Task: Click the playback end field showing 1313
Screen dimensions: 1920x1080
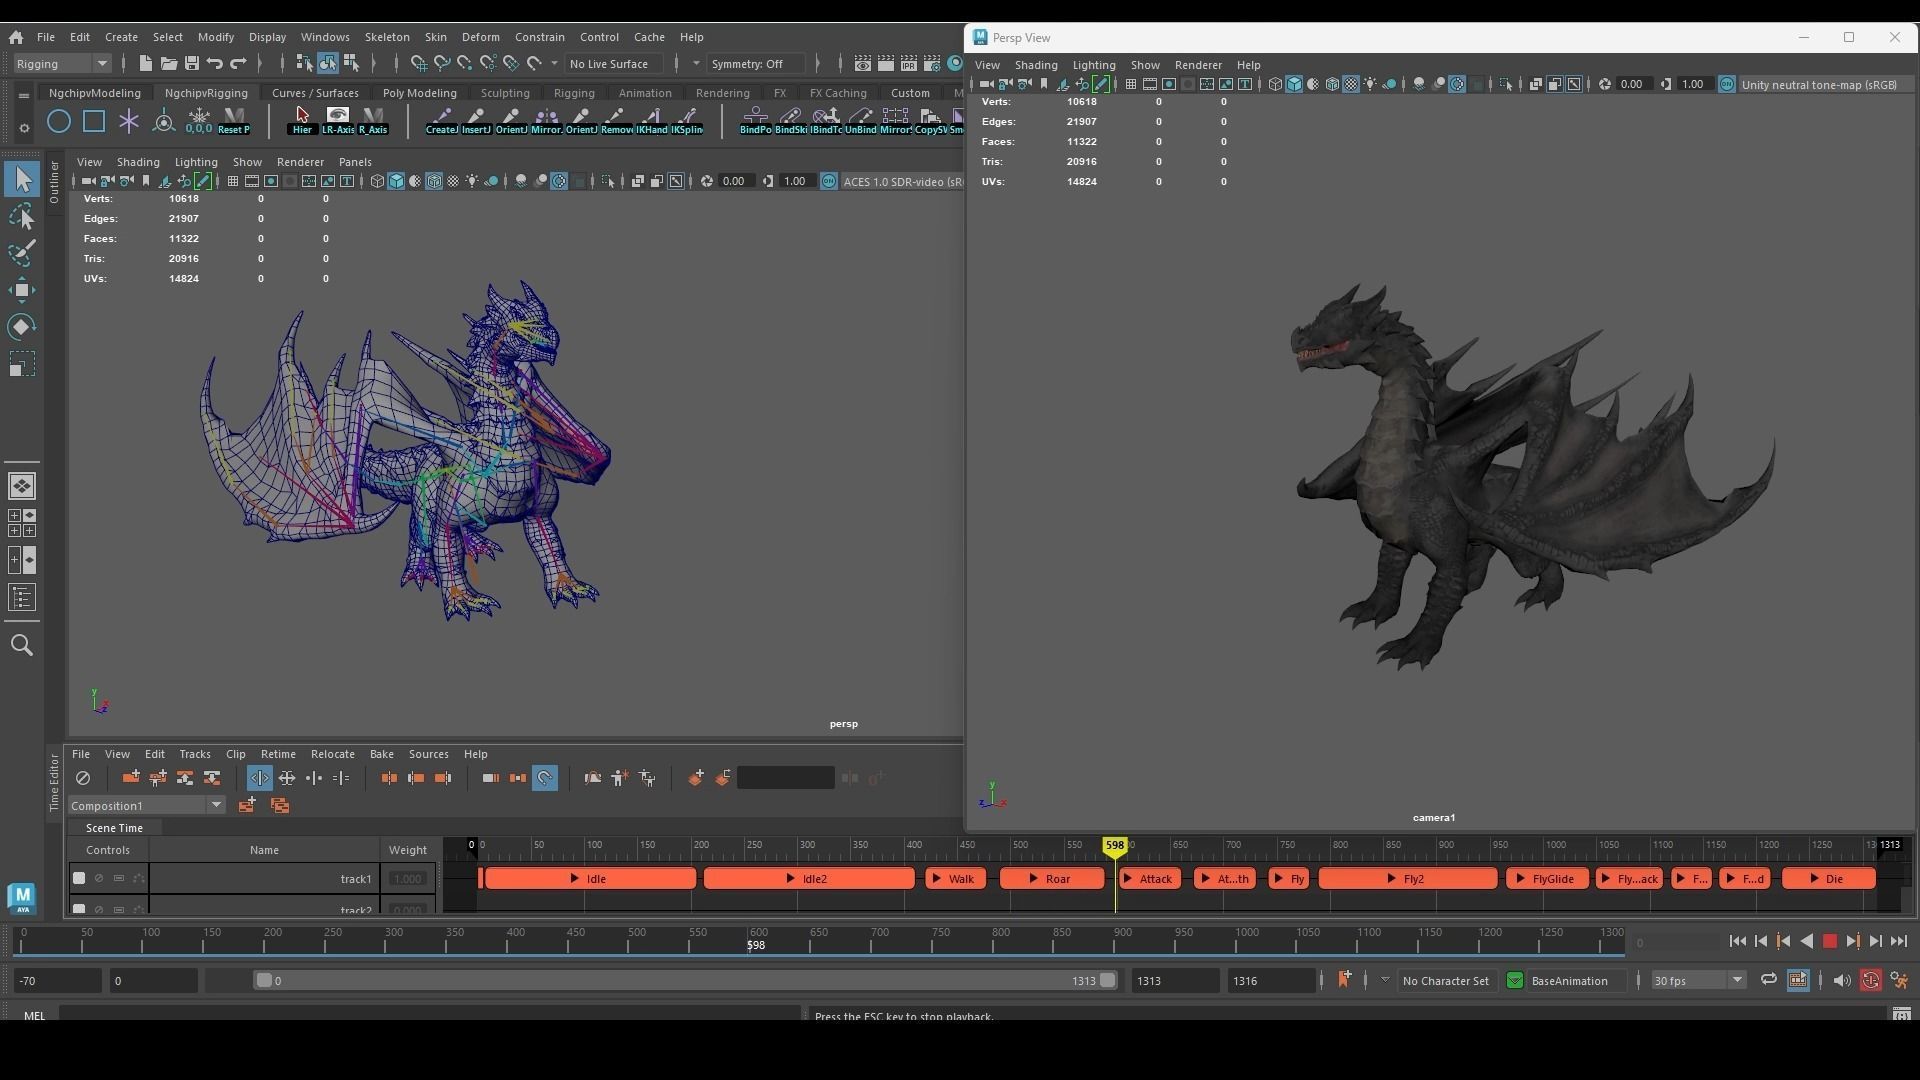Action: (1175, 981)
